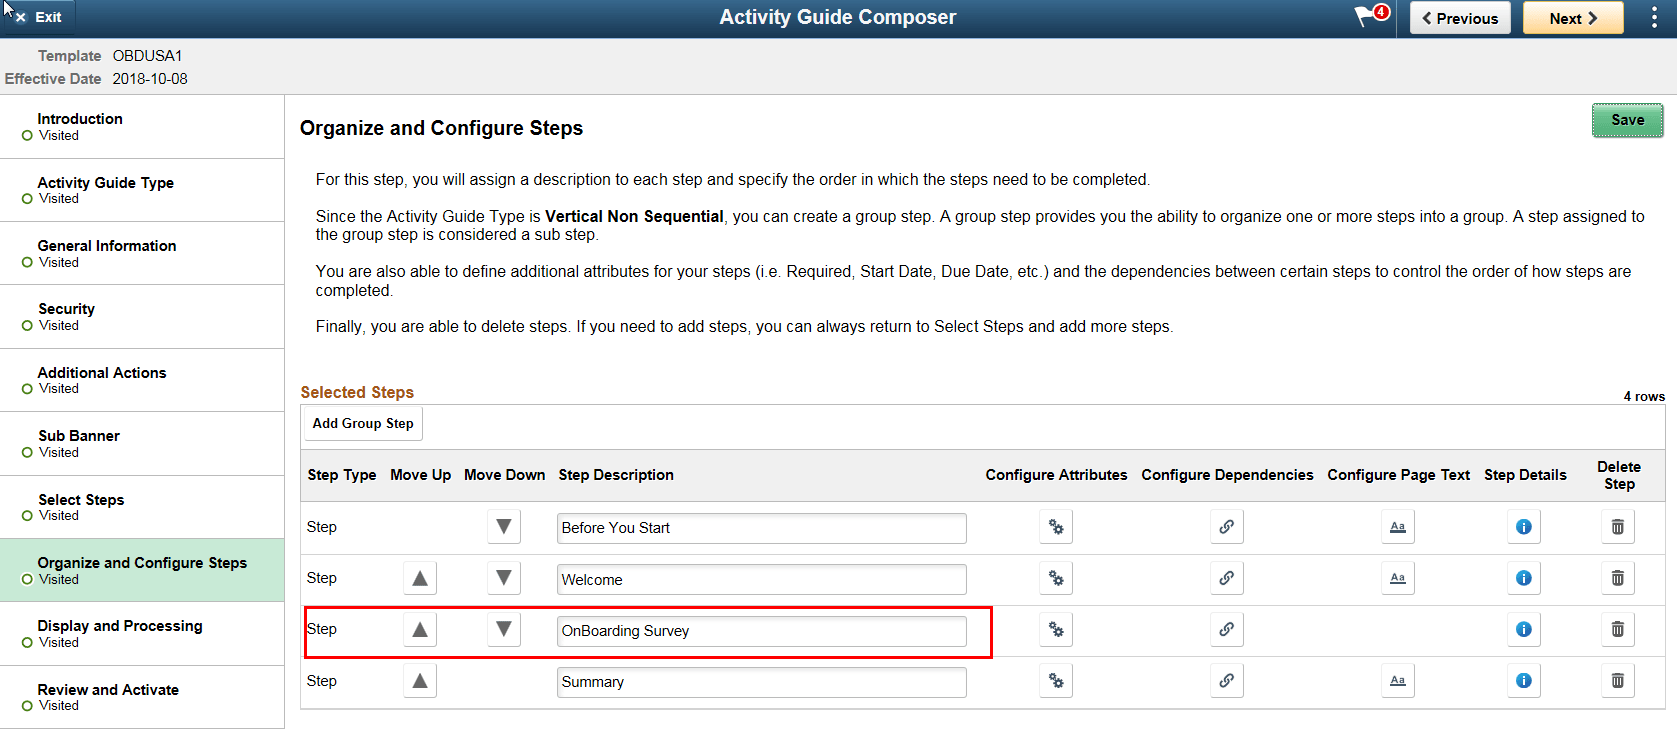This screenshot has width=1677, height=729.
Task: Navigate forward using the Next button
Action: [x=1572, y=17]
